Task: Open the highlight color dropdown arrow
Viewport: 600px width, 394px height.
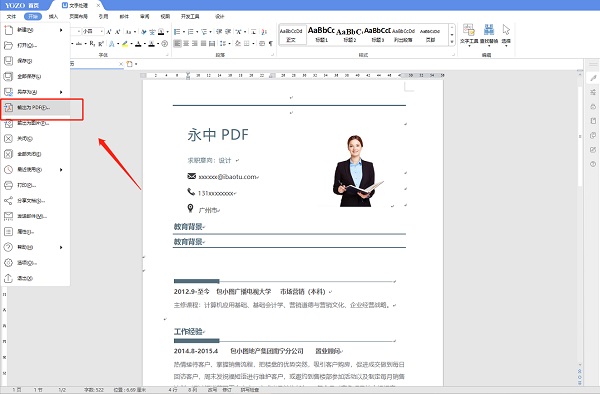Action: 131,44
